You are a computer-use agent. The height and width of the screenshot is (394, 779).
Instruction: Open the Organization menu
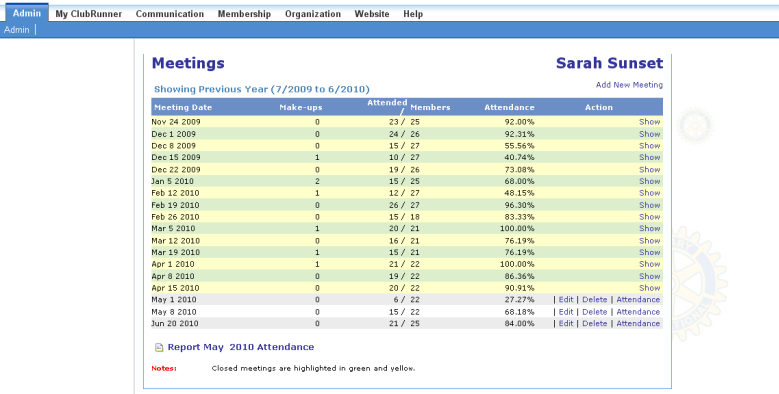coord(313,14)
